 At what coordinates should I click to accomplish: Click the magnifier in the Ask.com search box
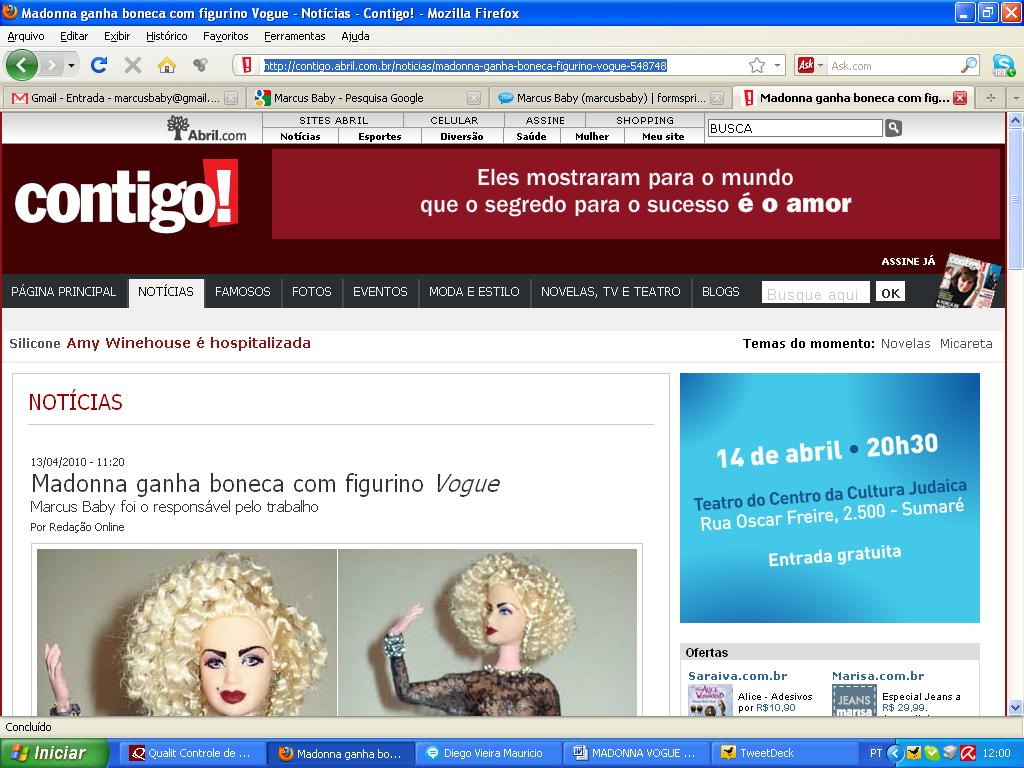pos(969,65)
